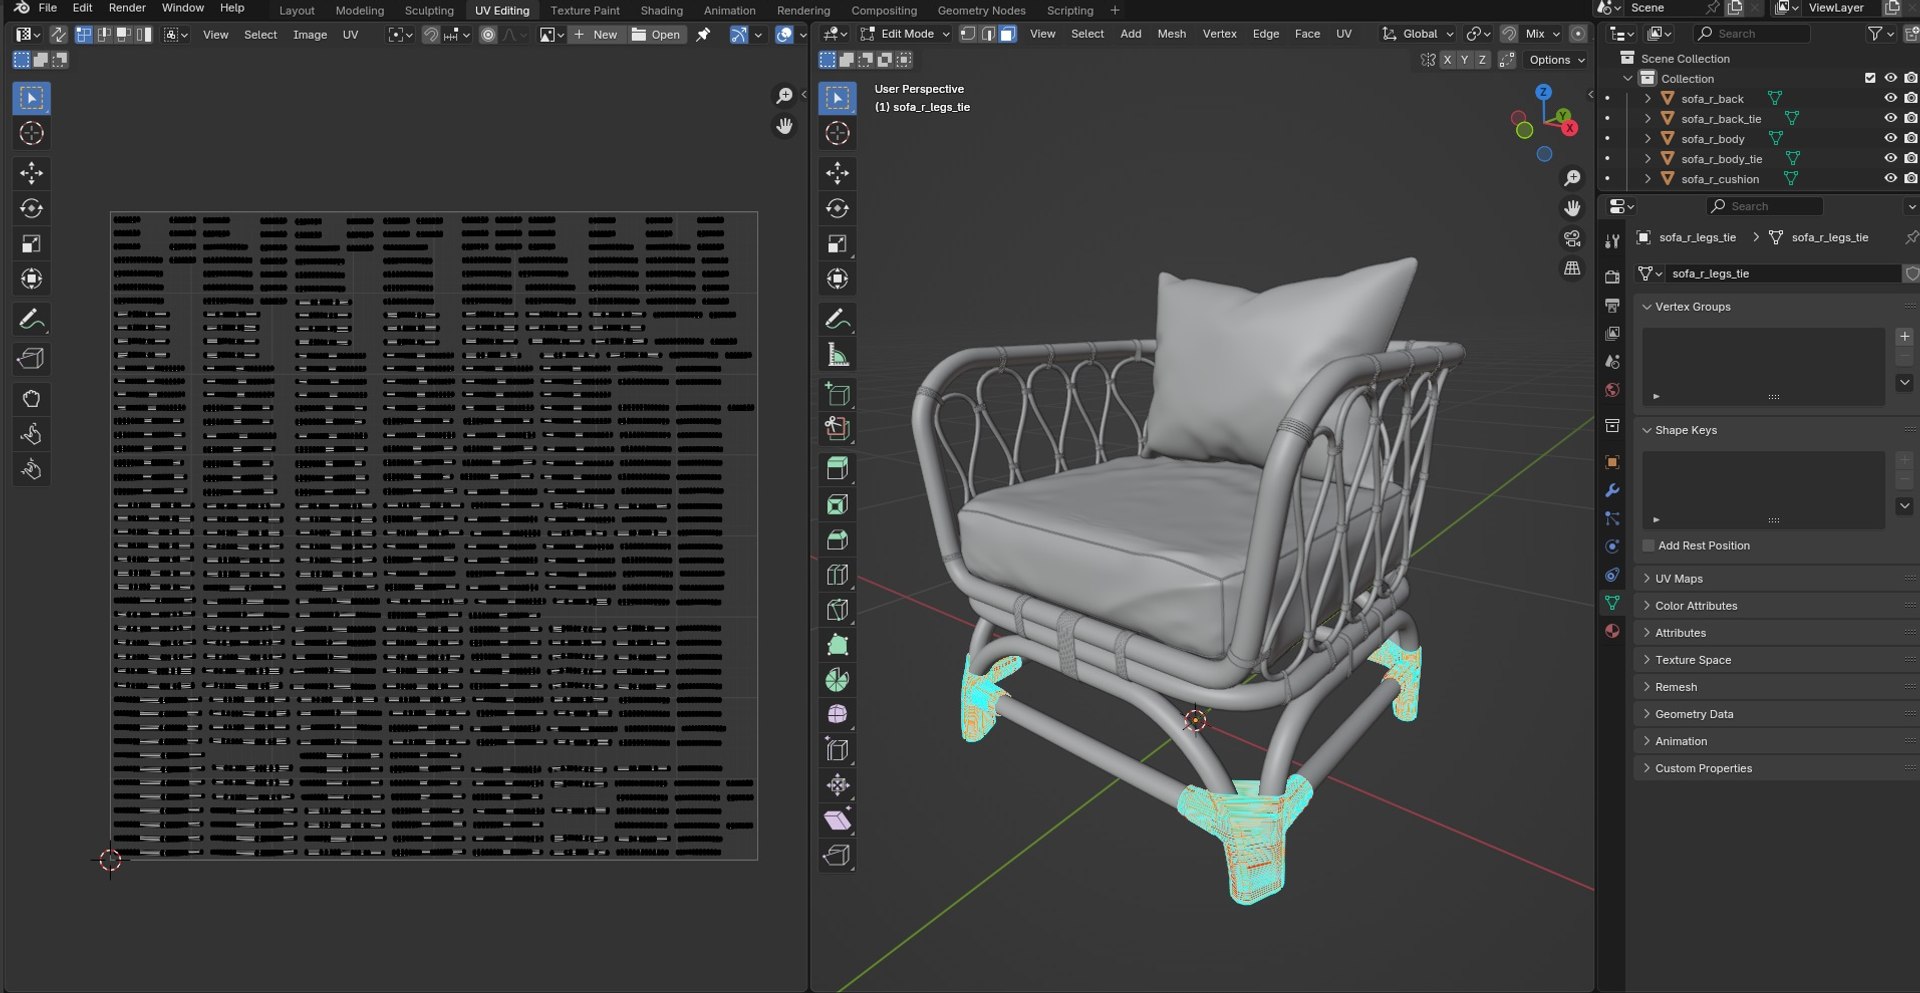The width and height of the screenshot is (1920, 993).
Task: Select the Transform tool in 3D viewport
Action: [838, 279]
